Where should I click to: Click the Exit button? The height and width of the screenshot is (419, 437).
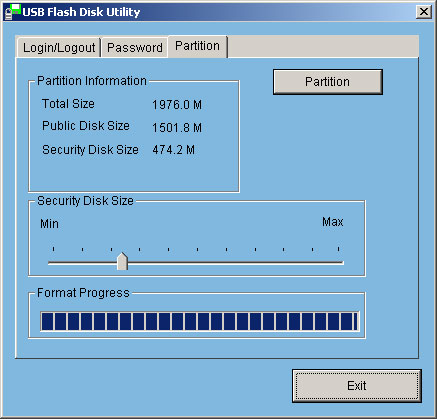pyautogui.click(x=357, y=386)
